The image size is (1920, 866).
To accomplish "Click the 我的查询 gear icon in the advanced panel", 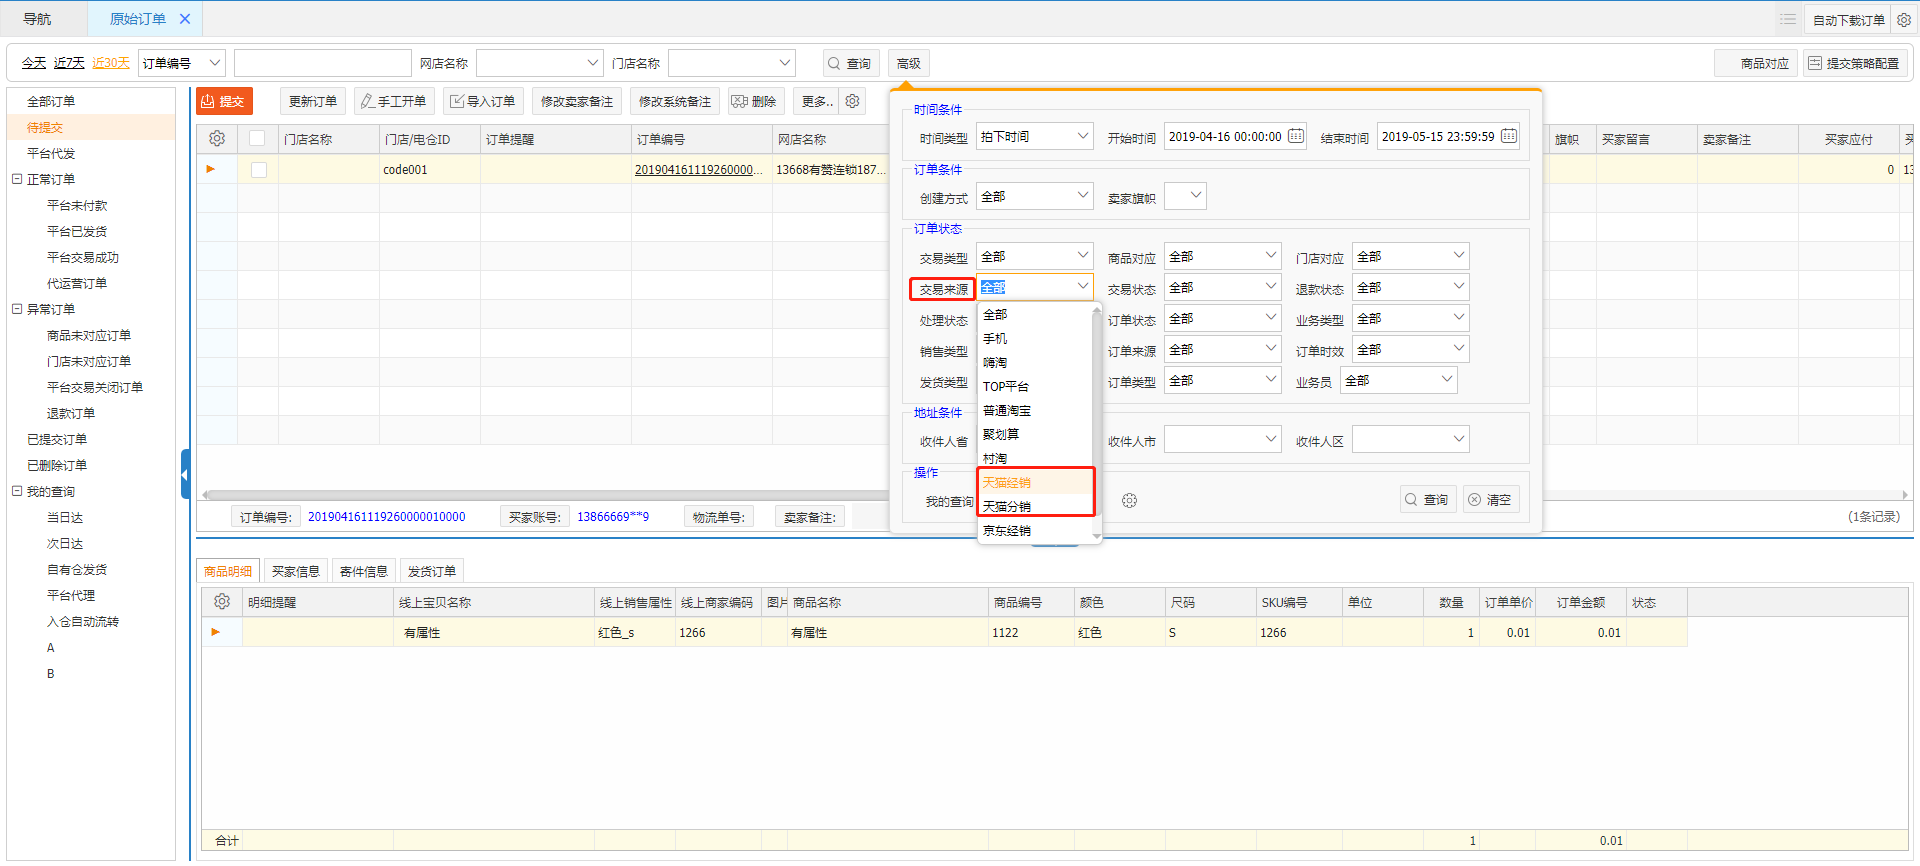I will pos(1129,500).
